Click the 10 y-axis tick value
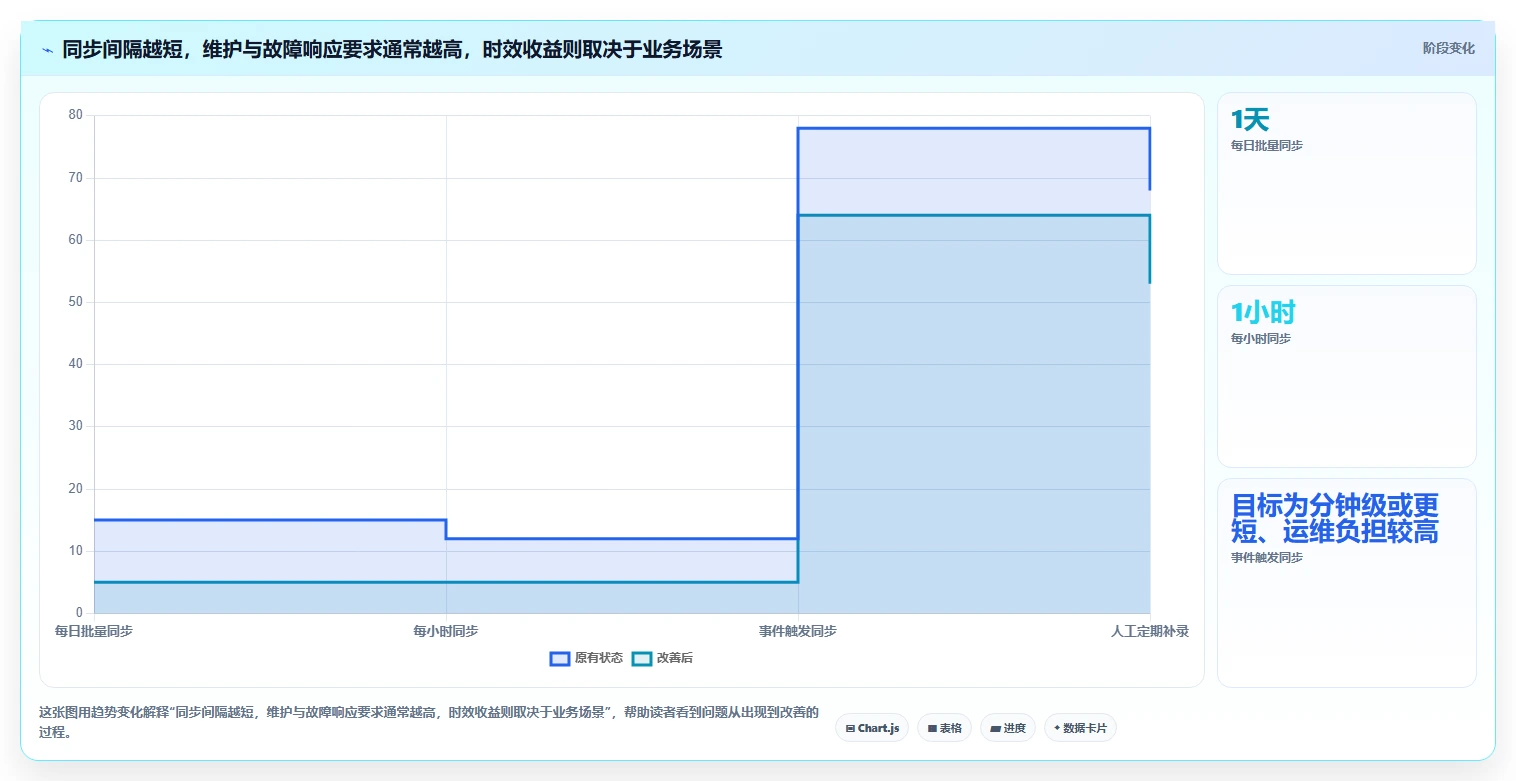This screenshot has width=1516, height=781. 76,551
